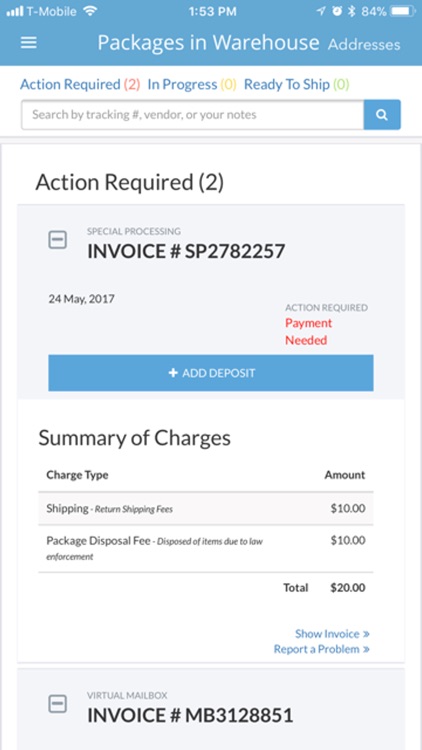Image resolution: width=422 pixels, height=750 pixels.
Task: Tap the cellular signal bars icon
Action: (x=15, y=11)
